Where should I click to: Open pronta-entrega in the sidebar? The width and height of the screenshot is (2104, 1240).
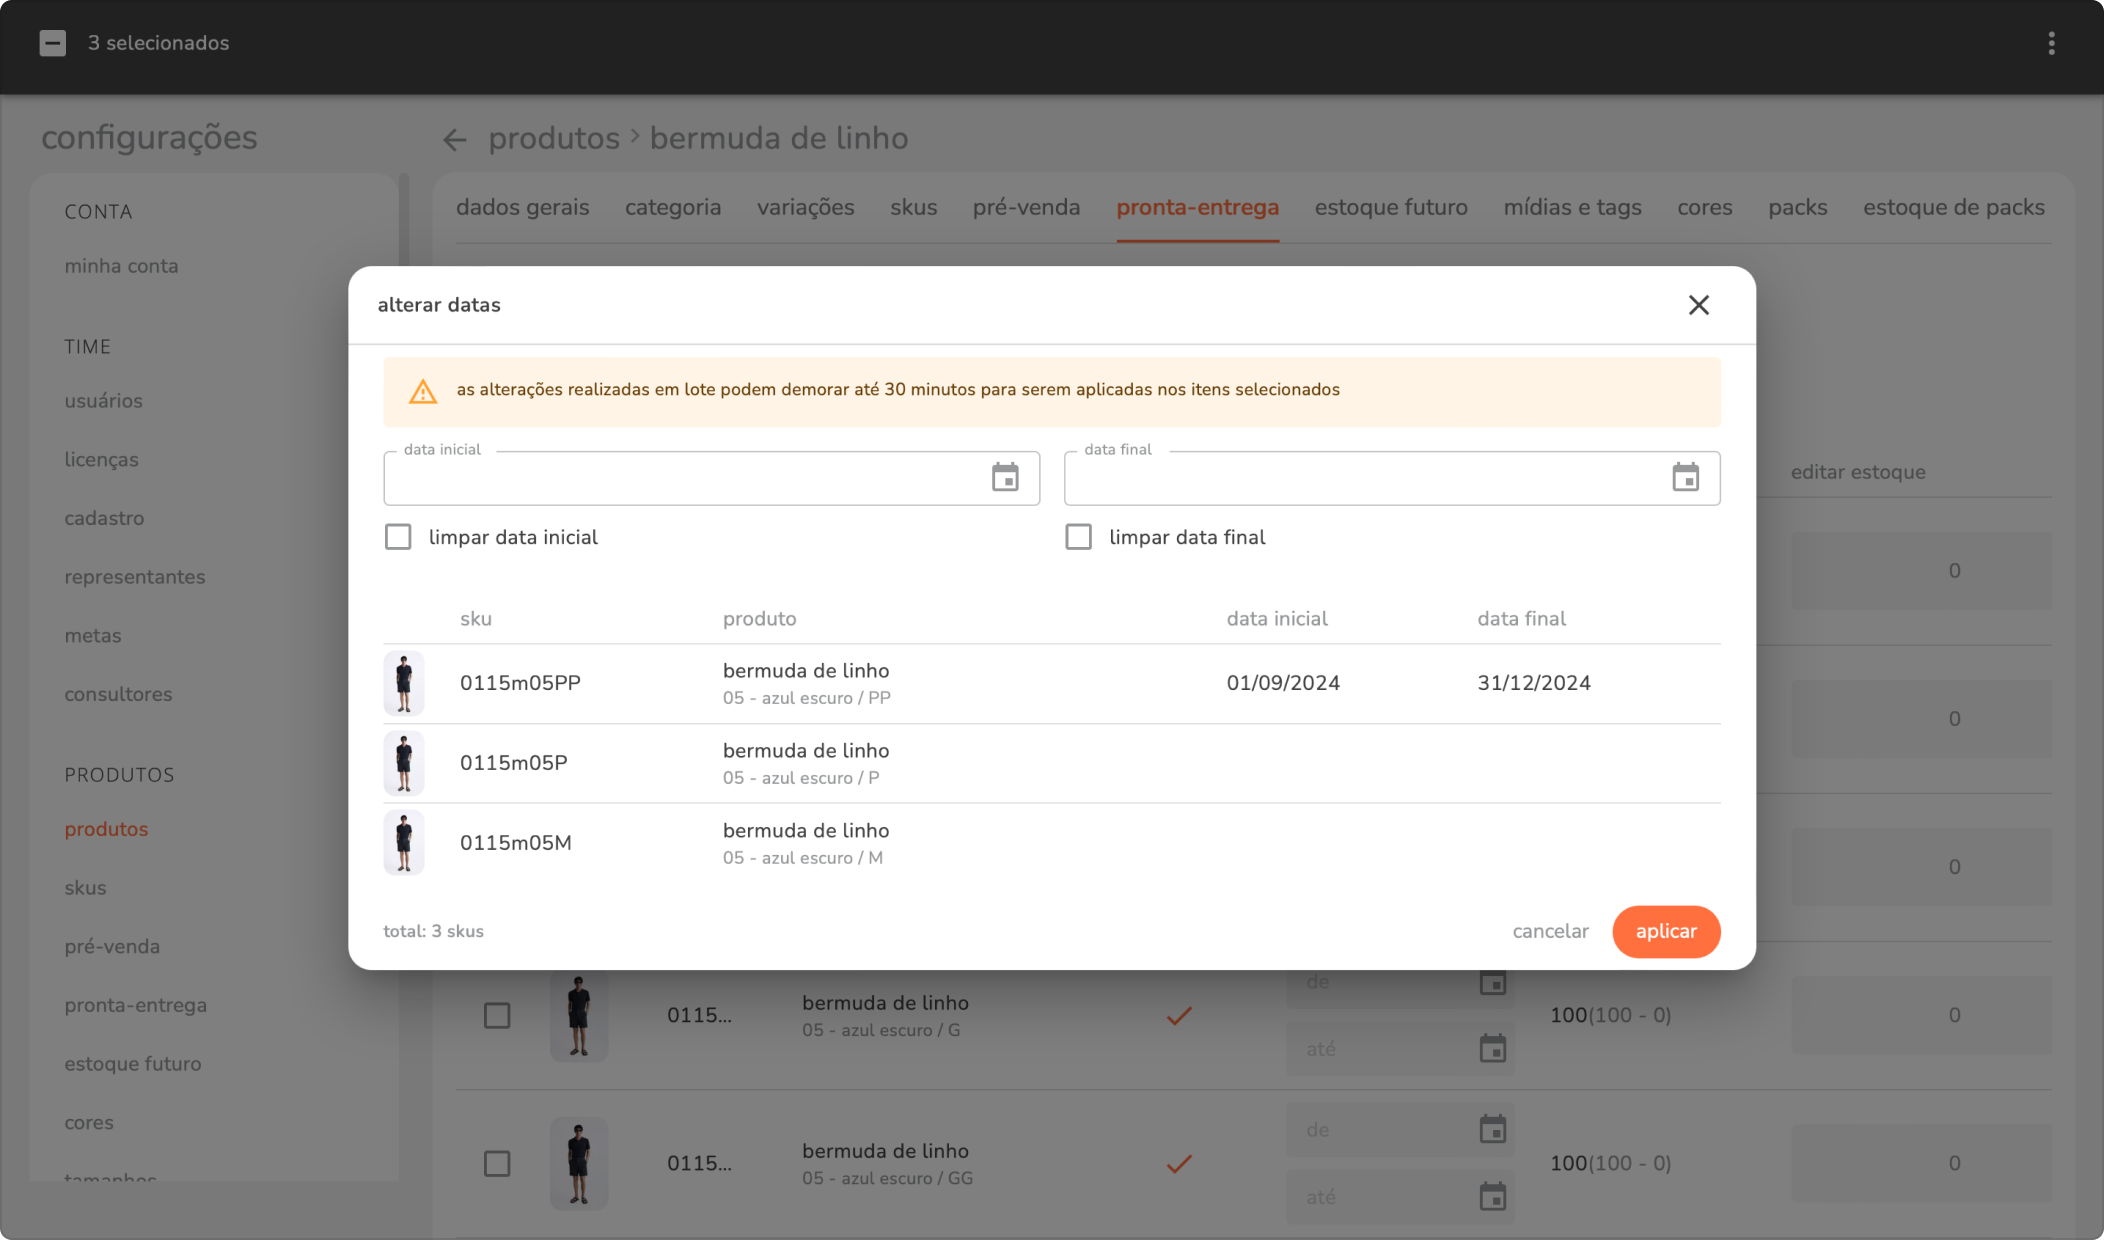pos(135,1005)
